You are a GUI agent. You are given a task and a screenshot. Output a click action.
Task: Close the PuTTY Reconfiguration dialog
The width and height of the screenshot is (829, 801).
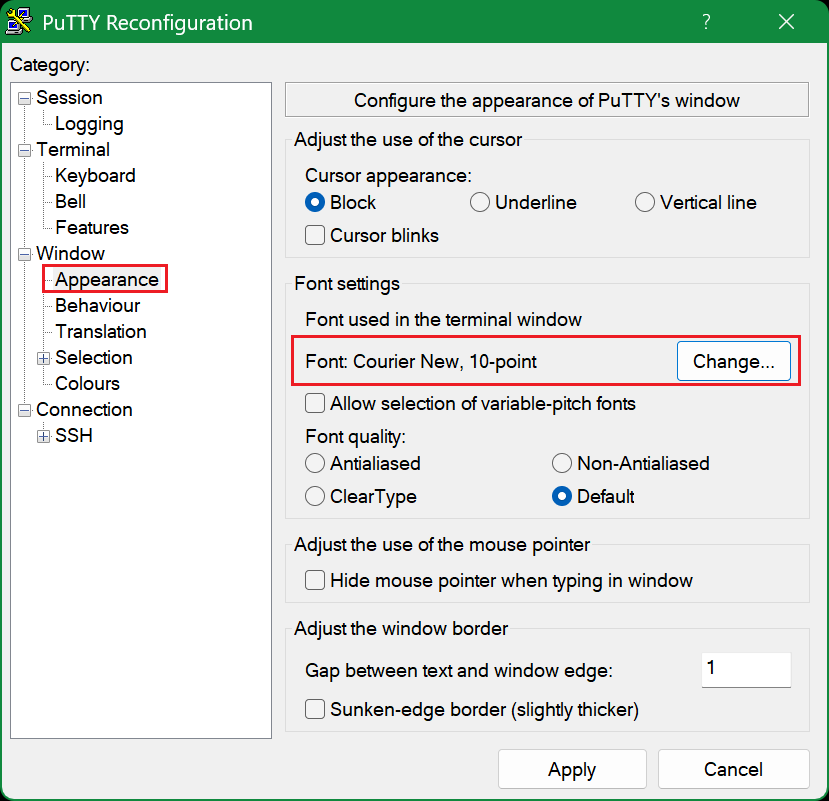786,22
